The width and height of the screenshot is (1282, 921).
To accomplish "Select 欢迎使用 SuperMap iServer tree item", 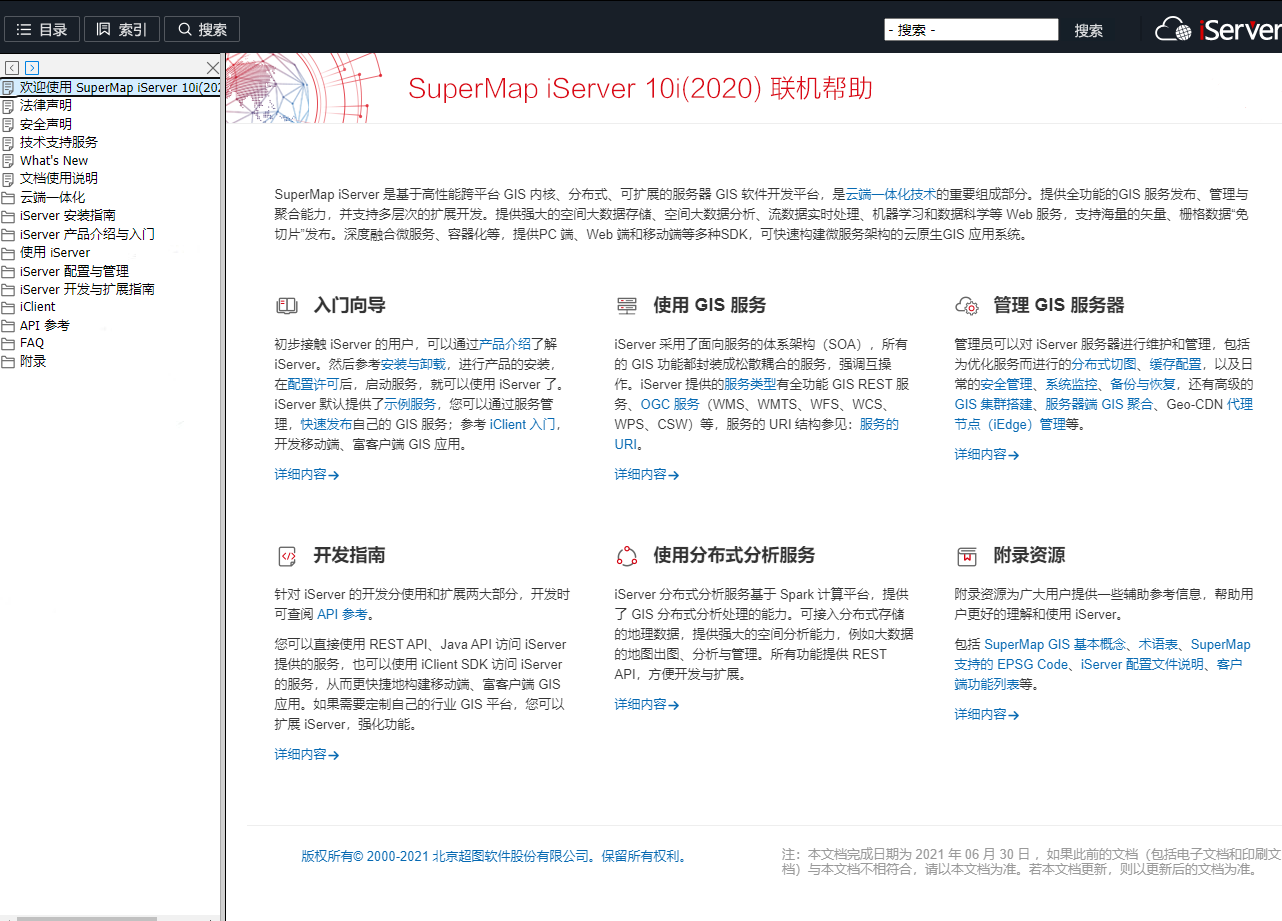I will coord(111,88).
